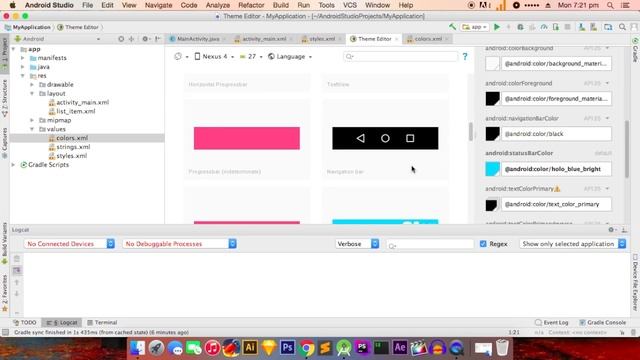Click the Logcat panel settings gear
The image size is (640, 360).
[611, 230]
